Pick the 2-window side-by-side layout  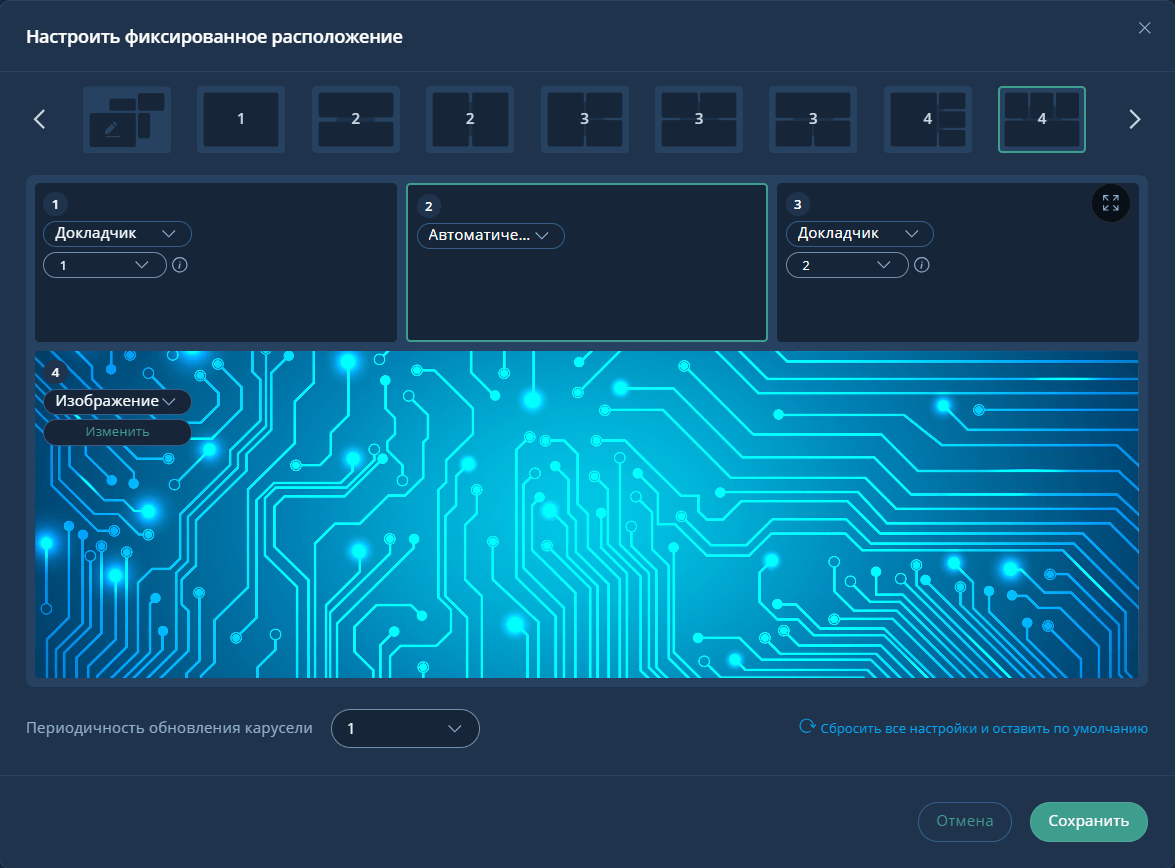pos(470,119)
